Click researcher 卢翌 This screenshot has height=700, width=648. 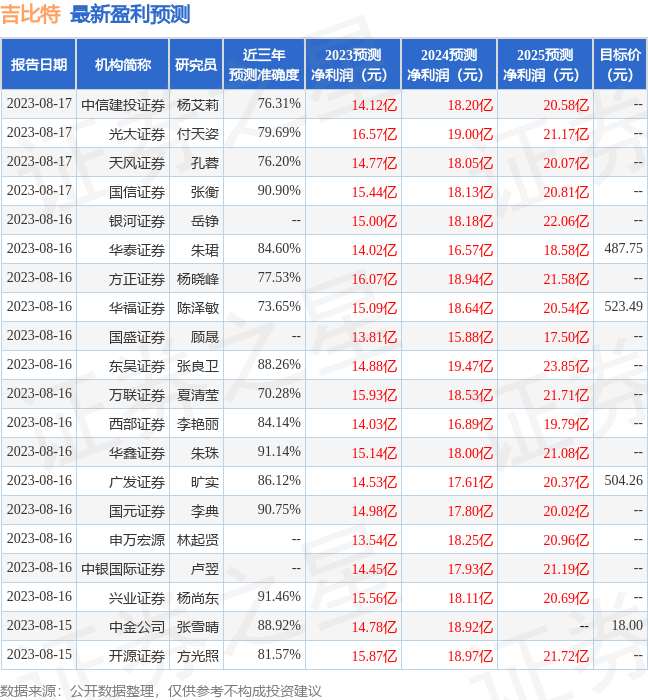pos(205,570)
